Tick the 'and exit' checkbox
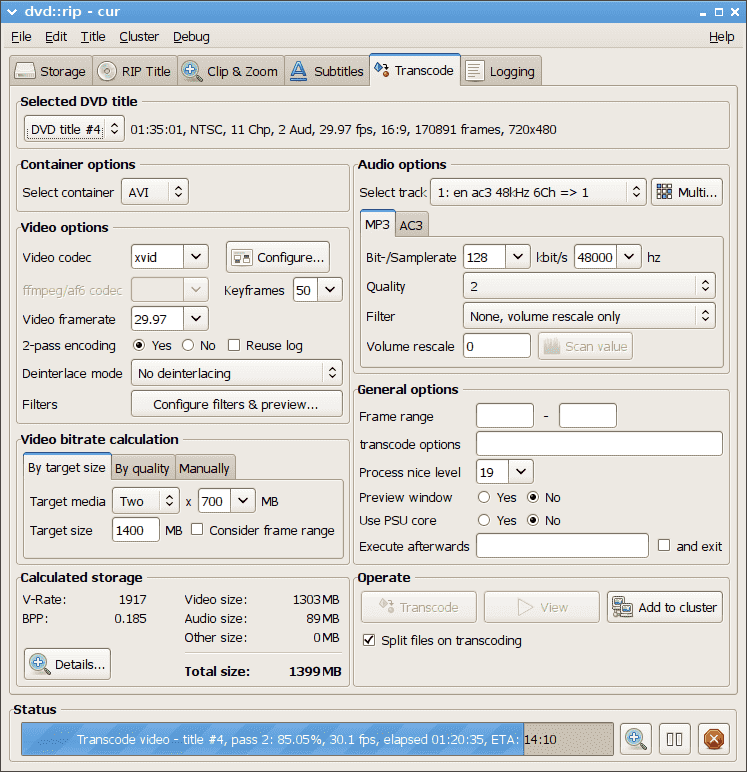This screenshot has width=747, height=772. pyautogui.click(x=664, y=546)
